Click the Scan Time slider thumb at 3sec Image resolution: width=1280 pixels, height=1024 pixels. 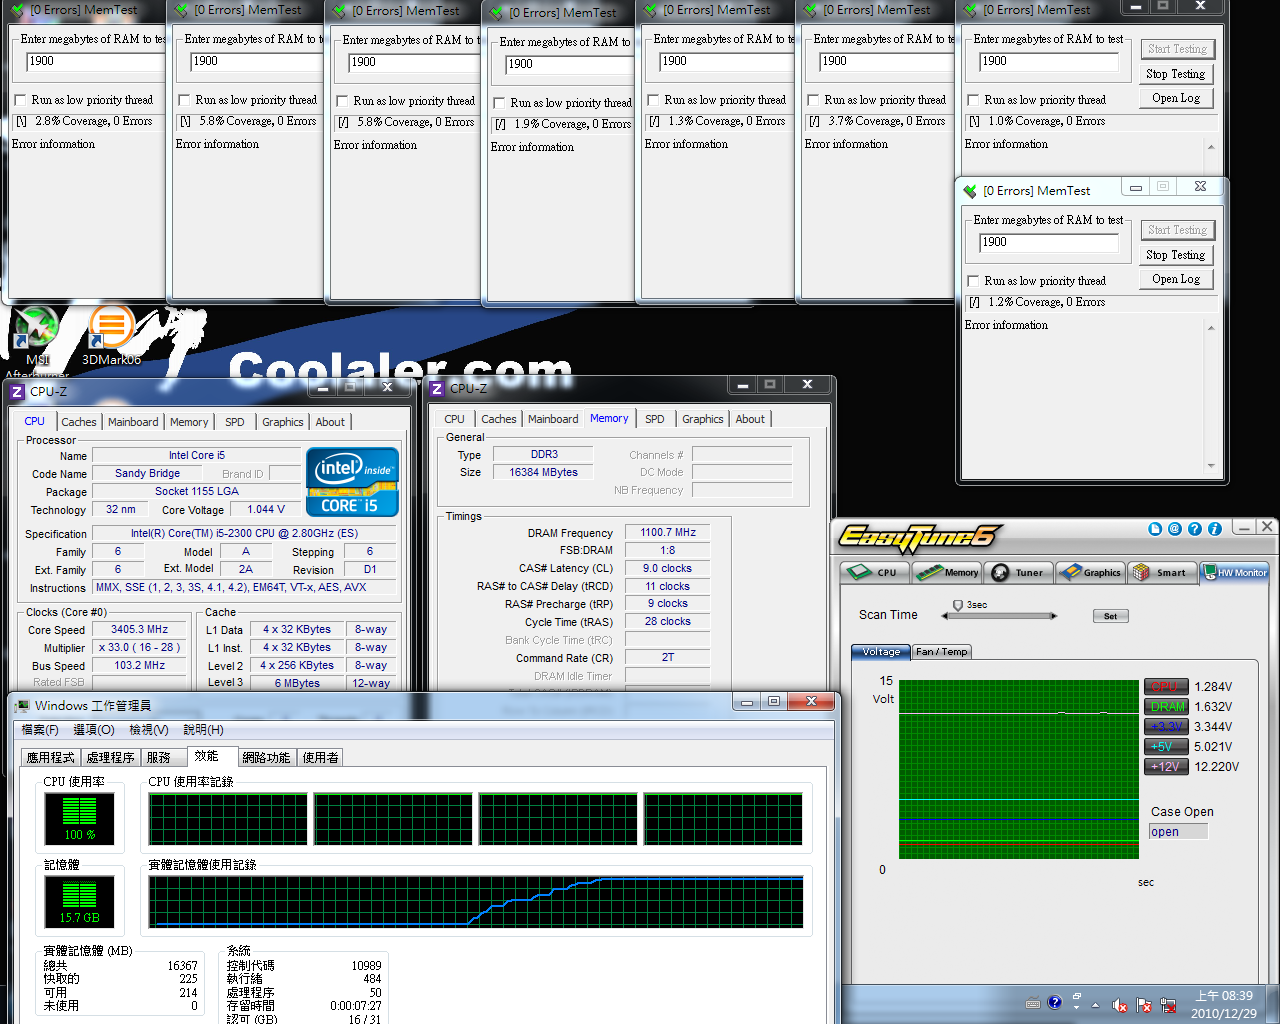pos(958,606)
